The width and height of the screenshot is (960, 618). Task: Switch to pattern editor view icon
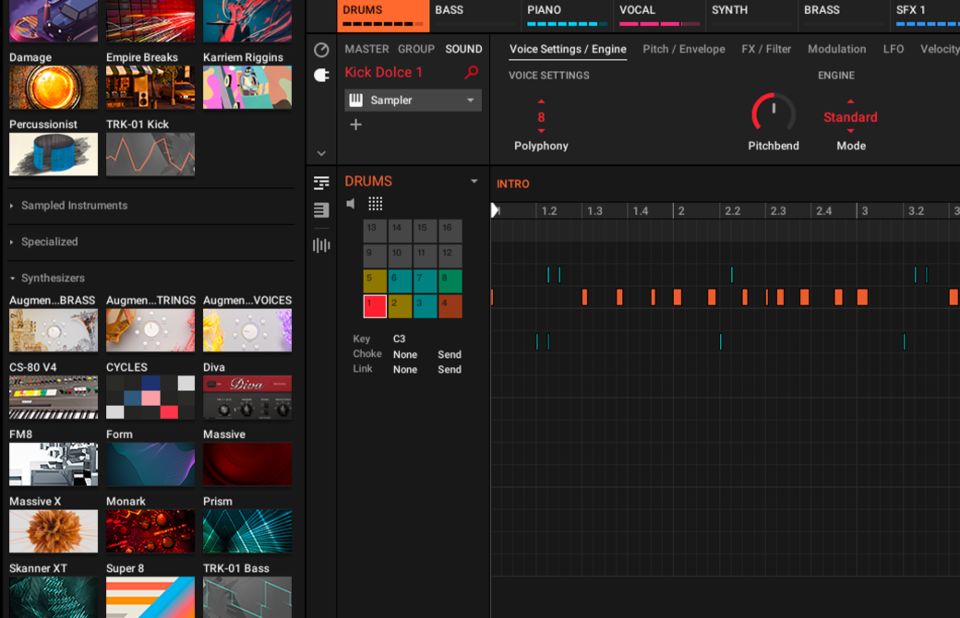click(x=321, y=182)
